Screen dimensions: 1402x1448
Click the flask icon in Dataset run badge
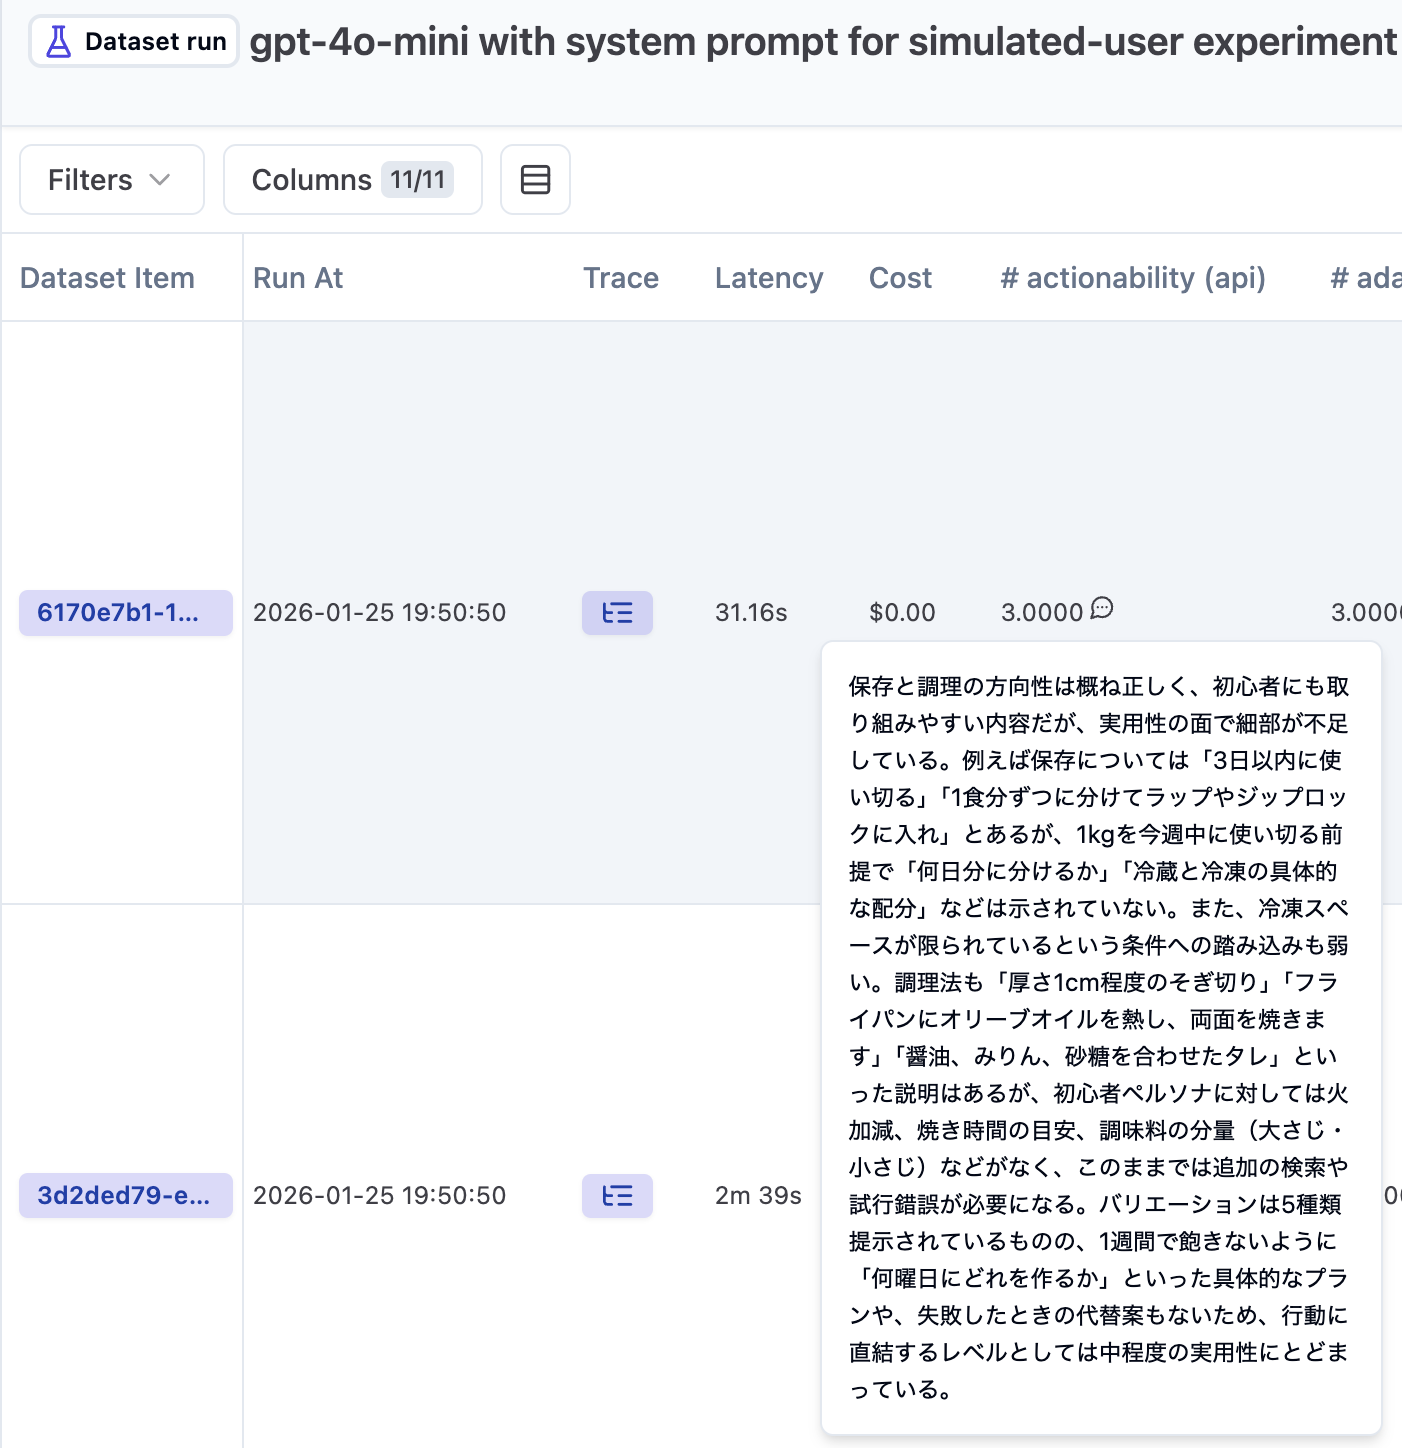coord(59,41)
